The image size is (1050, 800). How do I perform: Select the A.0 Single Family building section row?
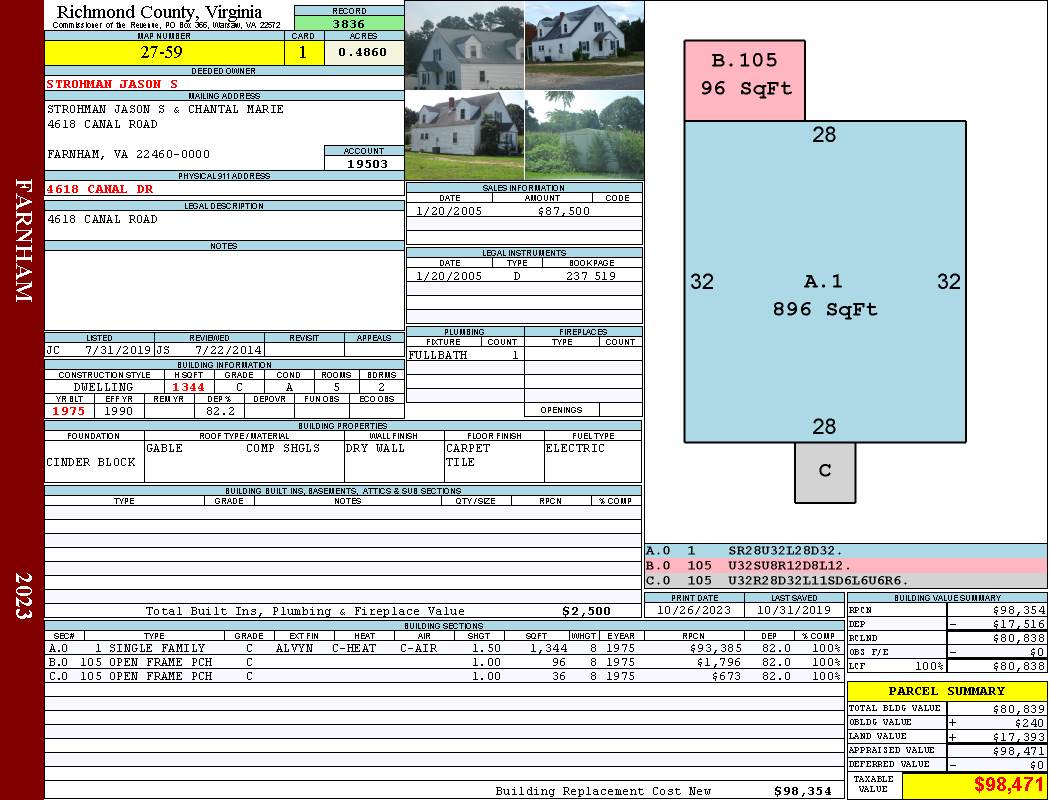pyautogui.click(x=443, y=648)
